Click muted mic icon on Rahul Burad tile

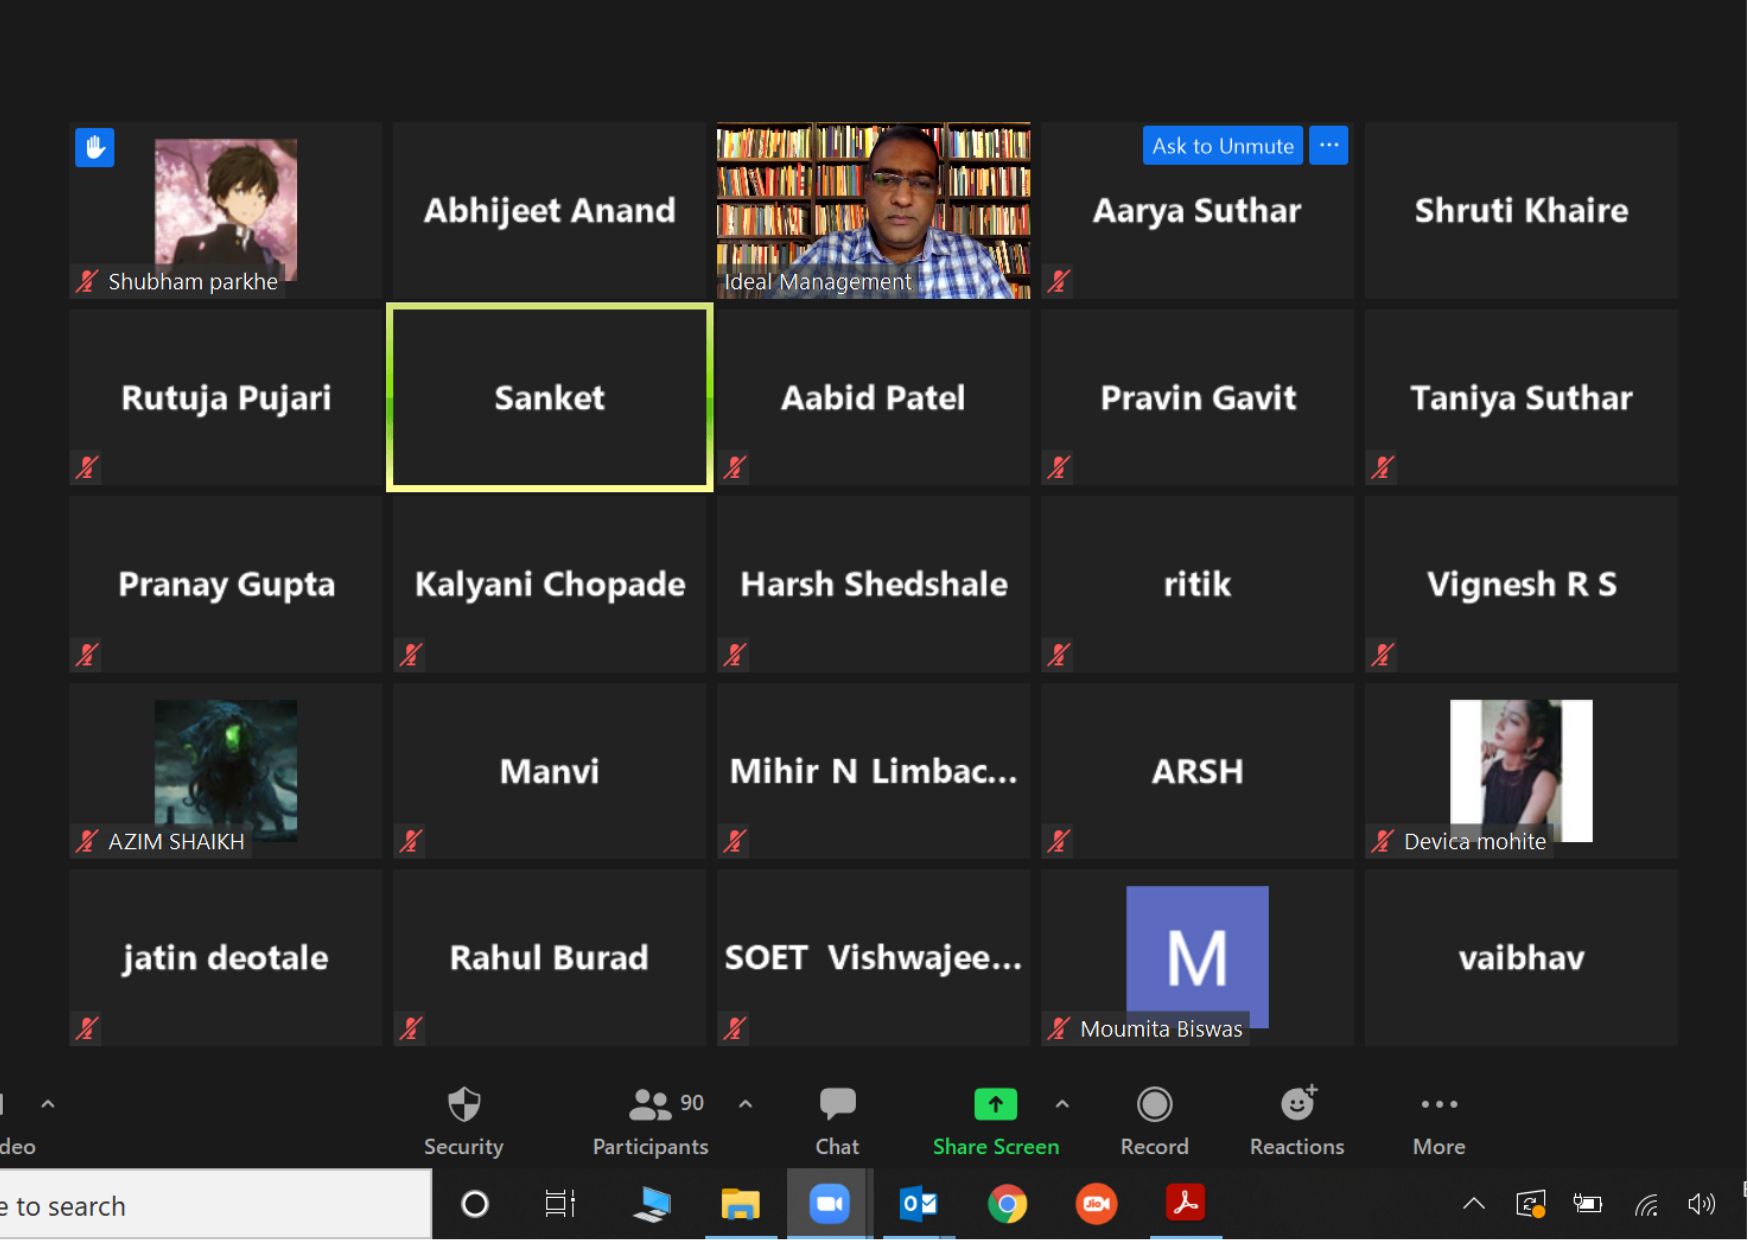tap(411, 1028)
